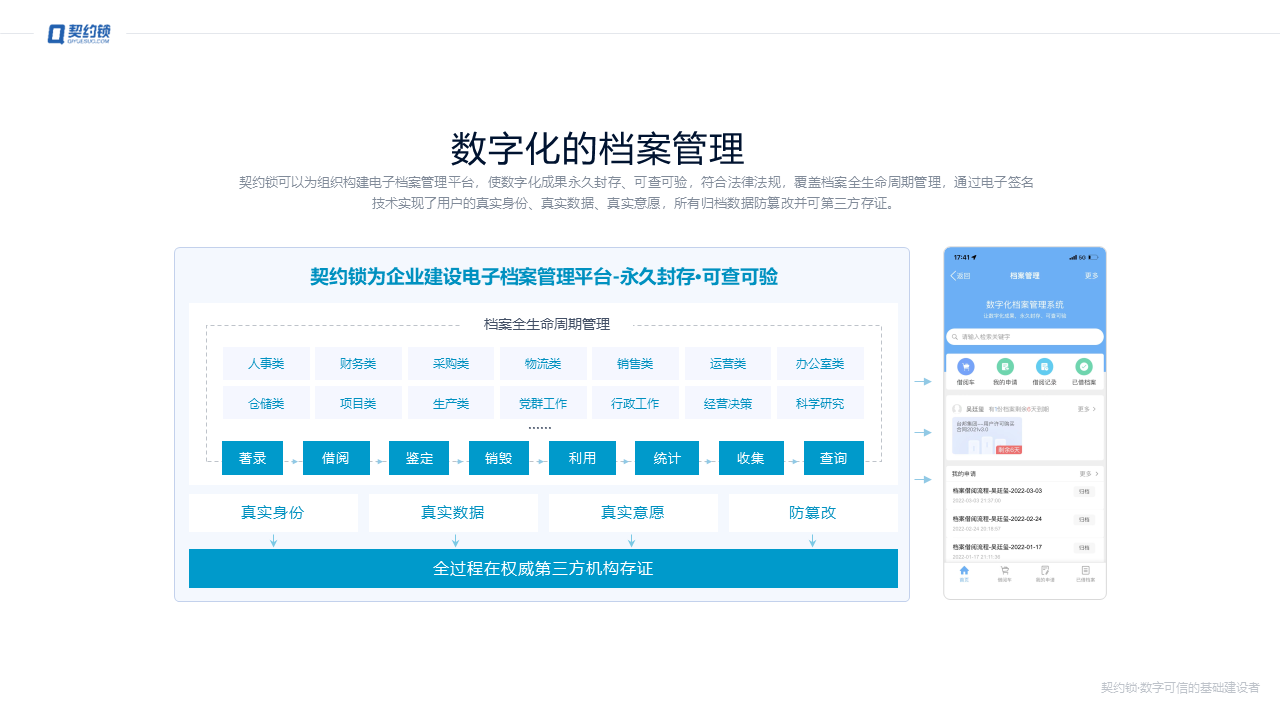Select the 销售类 archive category
The image size is (1280, 720).
[635, 364]
